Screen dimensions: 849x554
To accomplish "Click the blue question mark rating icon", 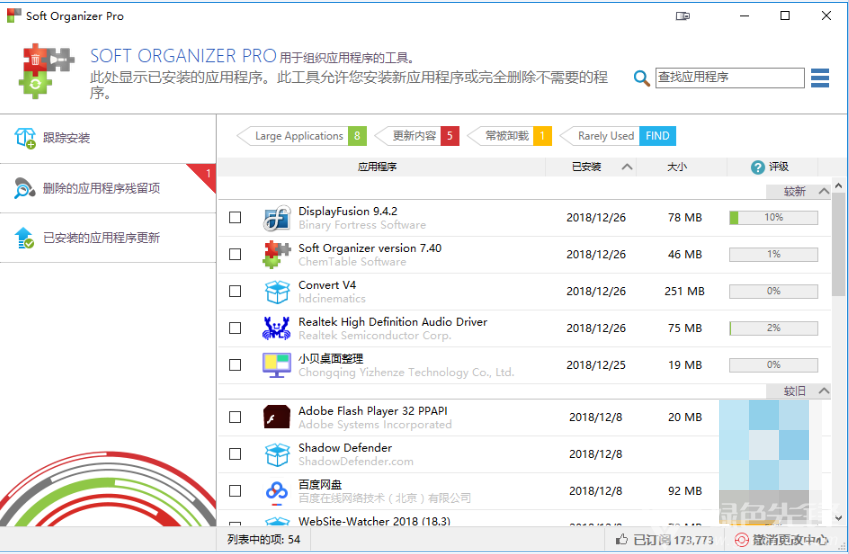I will 757,167.
